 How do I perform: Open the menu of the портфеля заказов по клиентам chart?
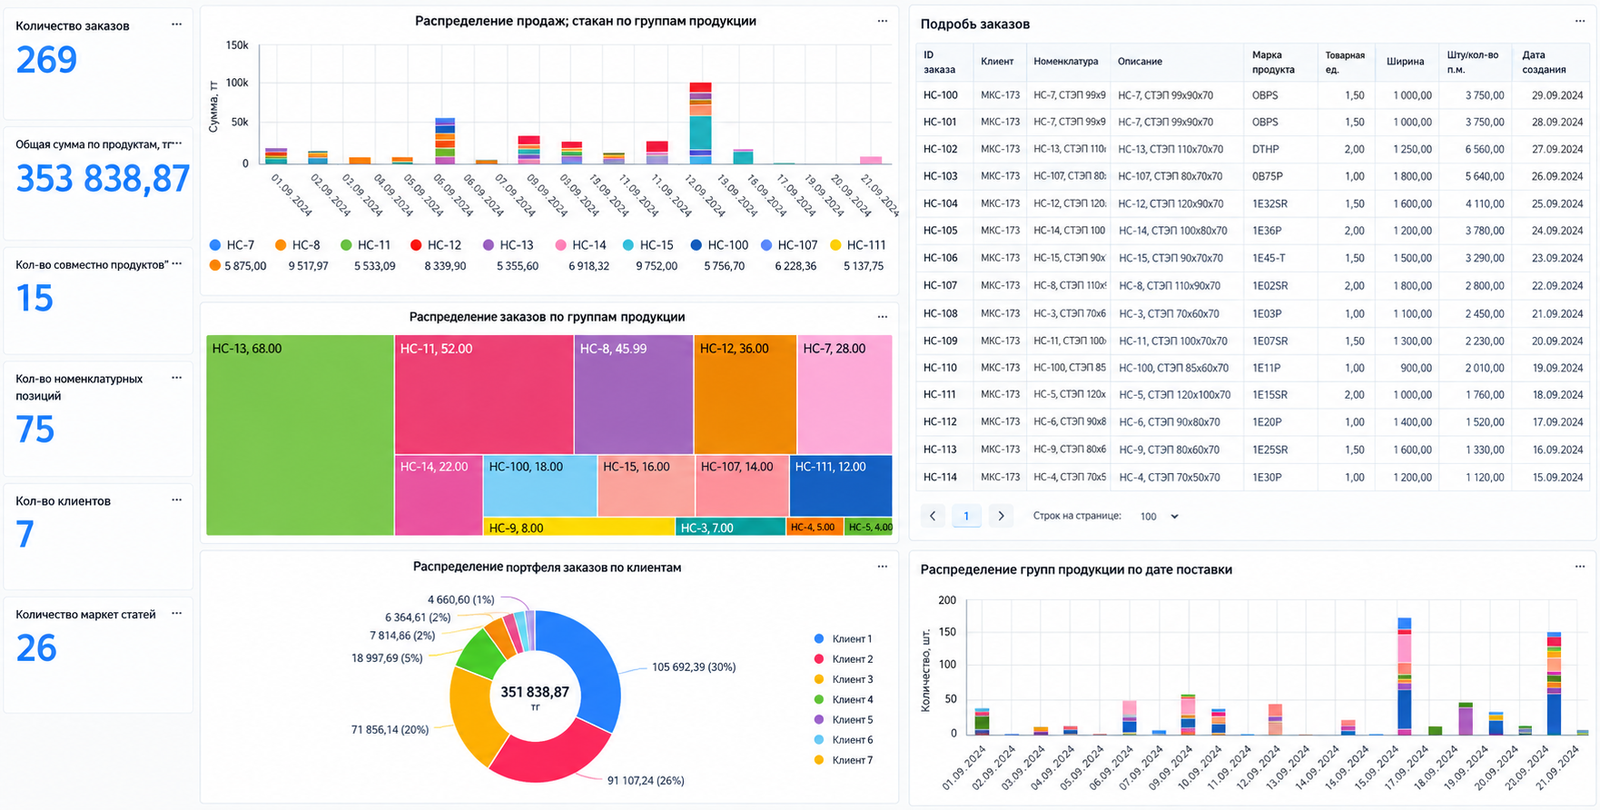(882, 567)
